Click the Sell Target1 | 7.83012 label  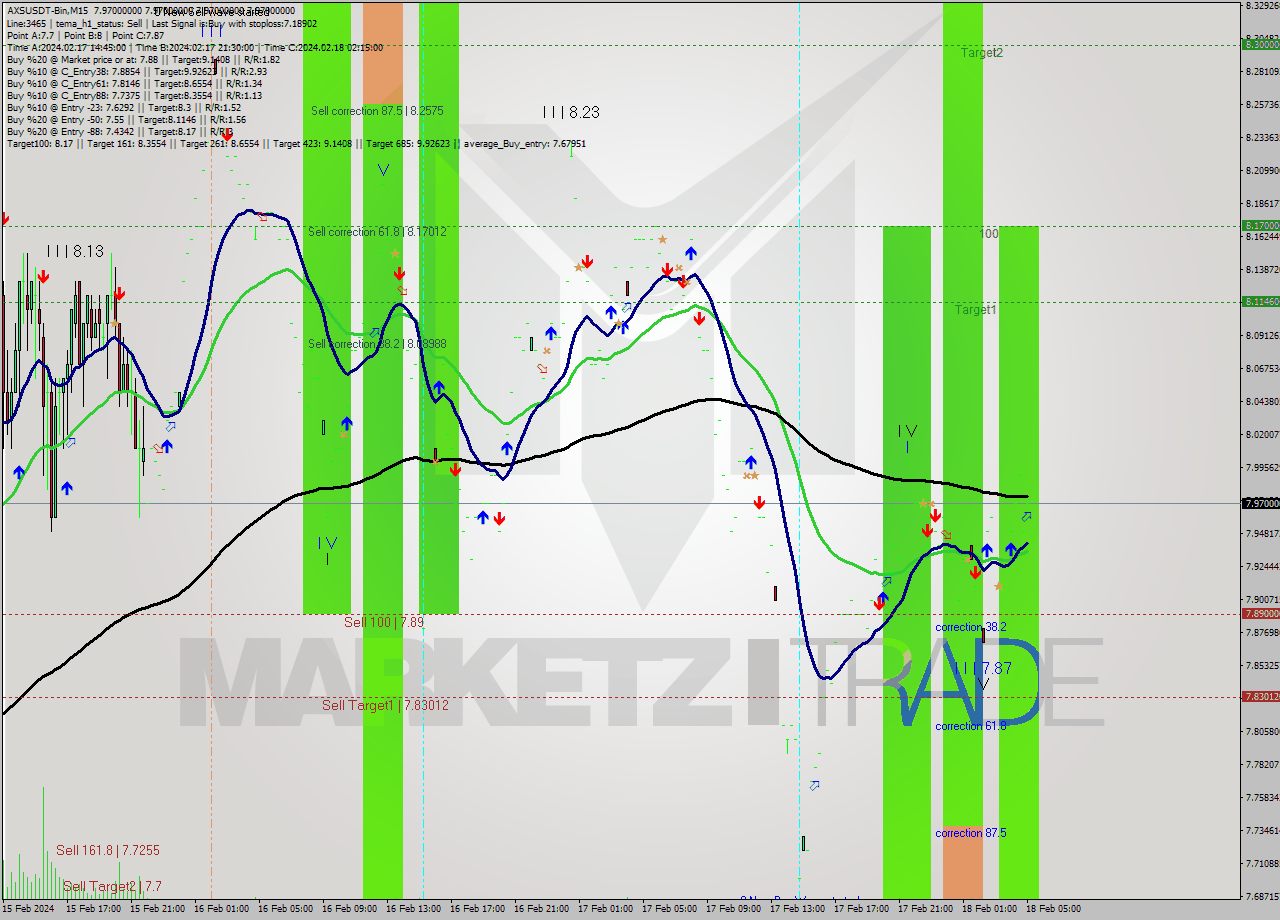click(385, 705)
